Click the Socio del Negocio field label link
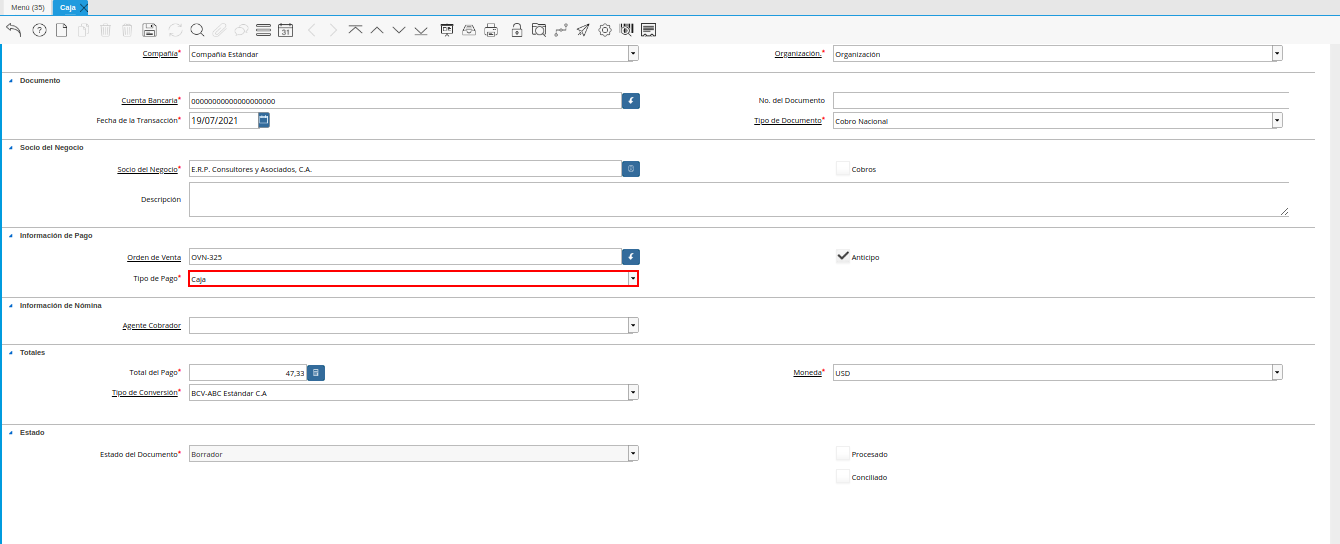 click(x=147, y=169)
